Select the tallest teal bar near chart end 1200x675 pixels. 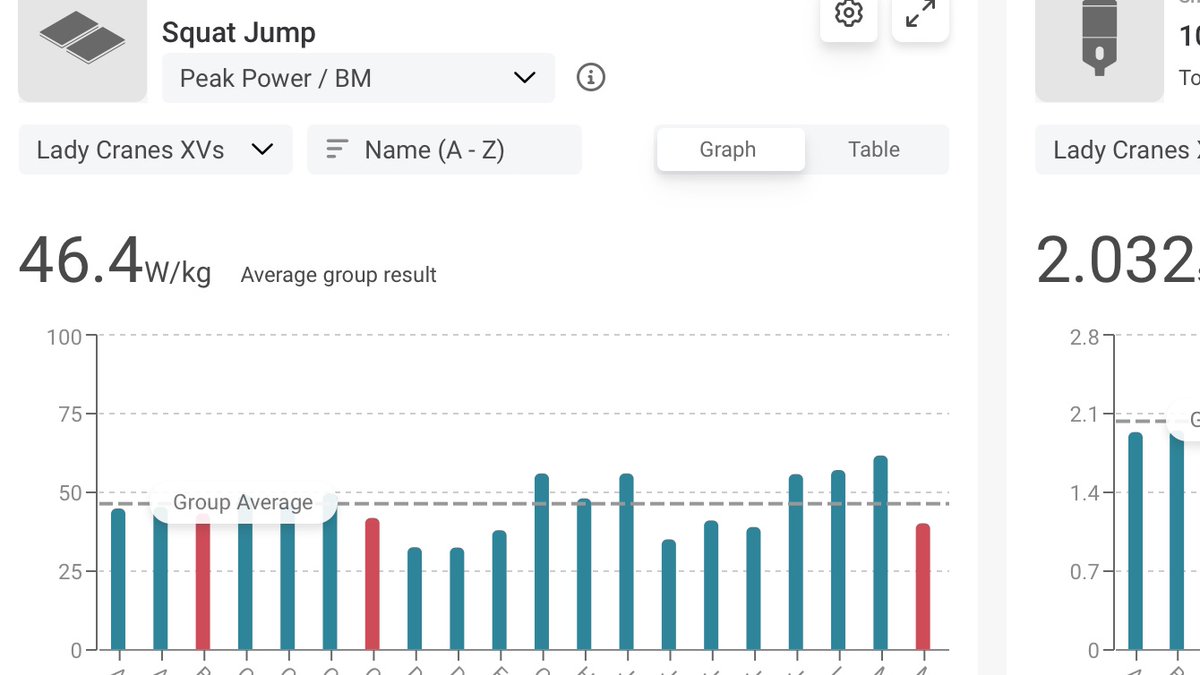pos(880,553)
